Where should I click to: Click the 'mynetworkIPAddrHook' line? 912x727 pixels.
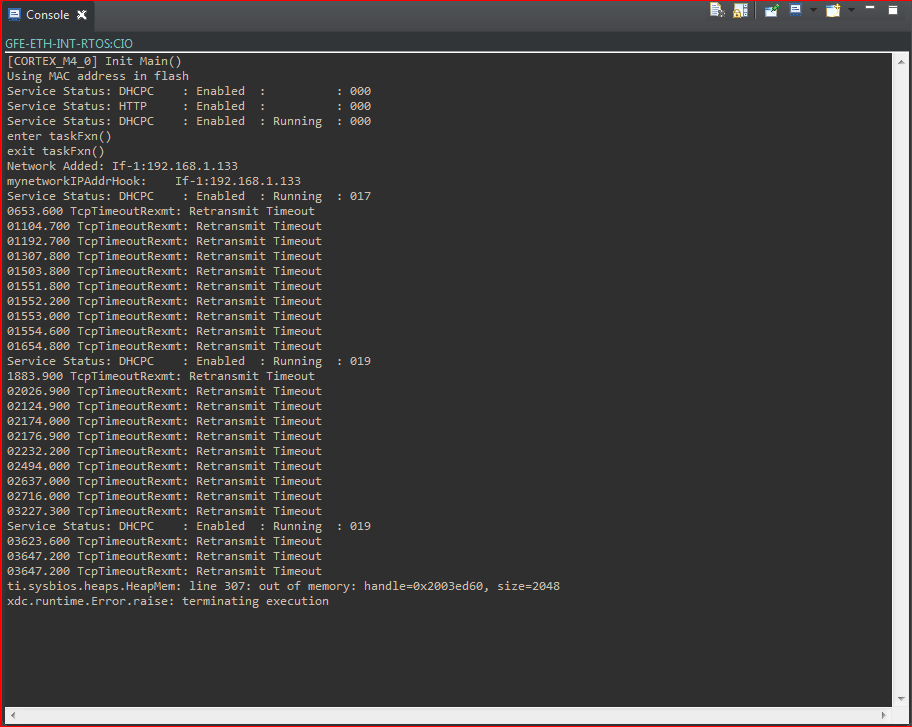click(x=154, y=181)
